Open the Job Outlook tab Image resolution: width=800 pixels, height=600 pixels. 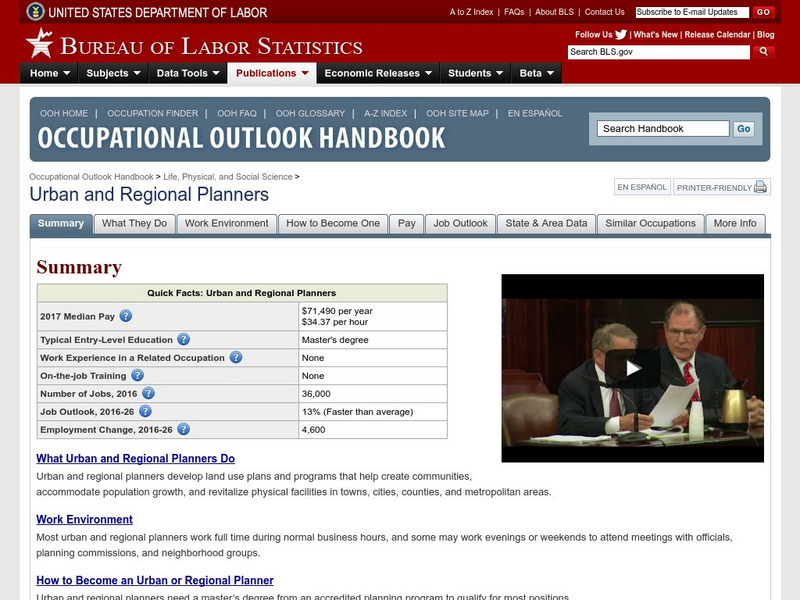(461, 223)
